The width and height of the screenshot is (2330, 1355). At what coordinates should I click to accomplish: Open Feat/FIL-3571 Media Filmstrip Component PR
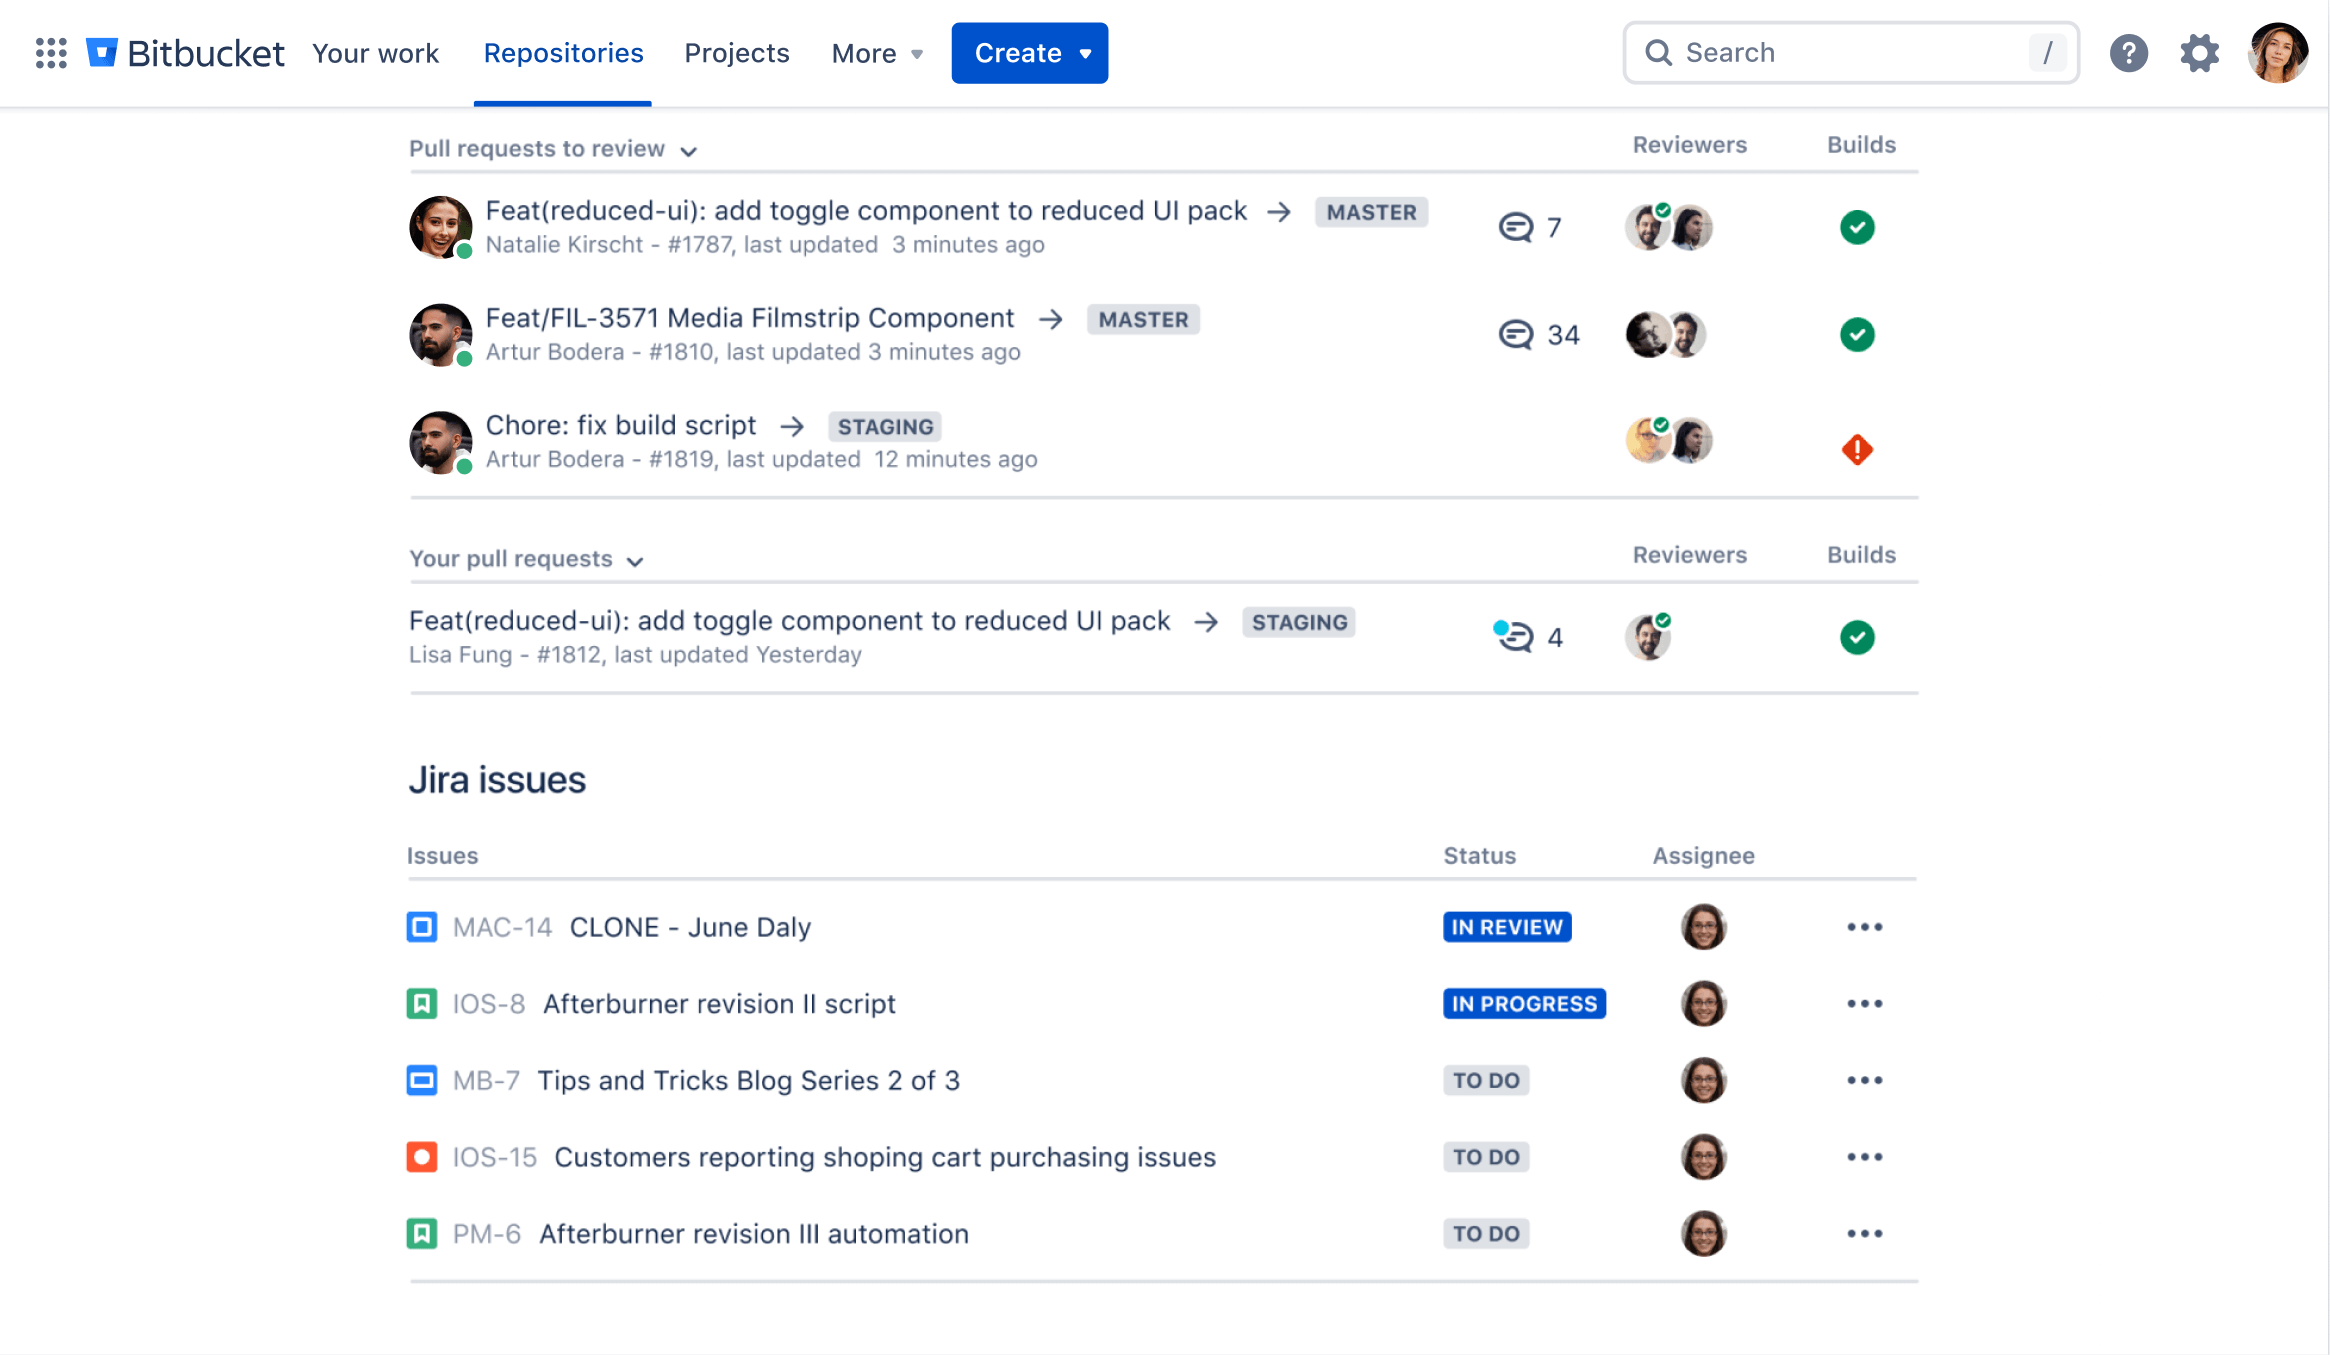pos(750,318)
